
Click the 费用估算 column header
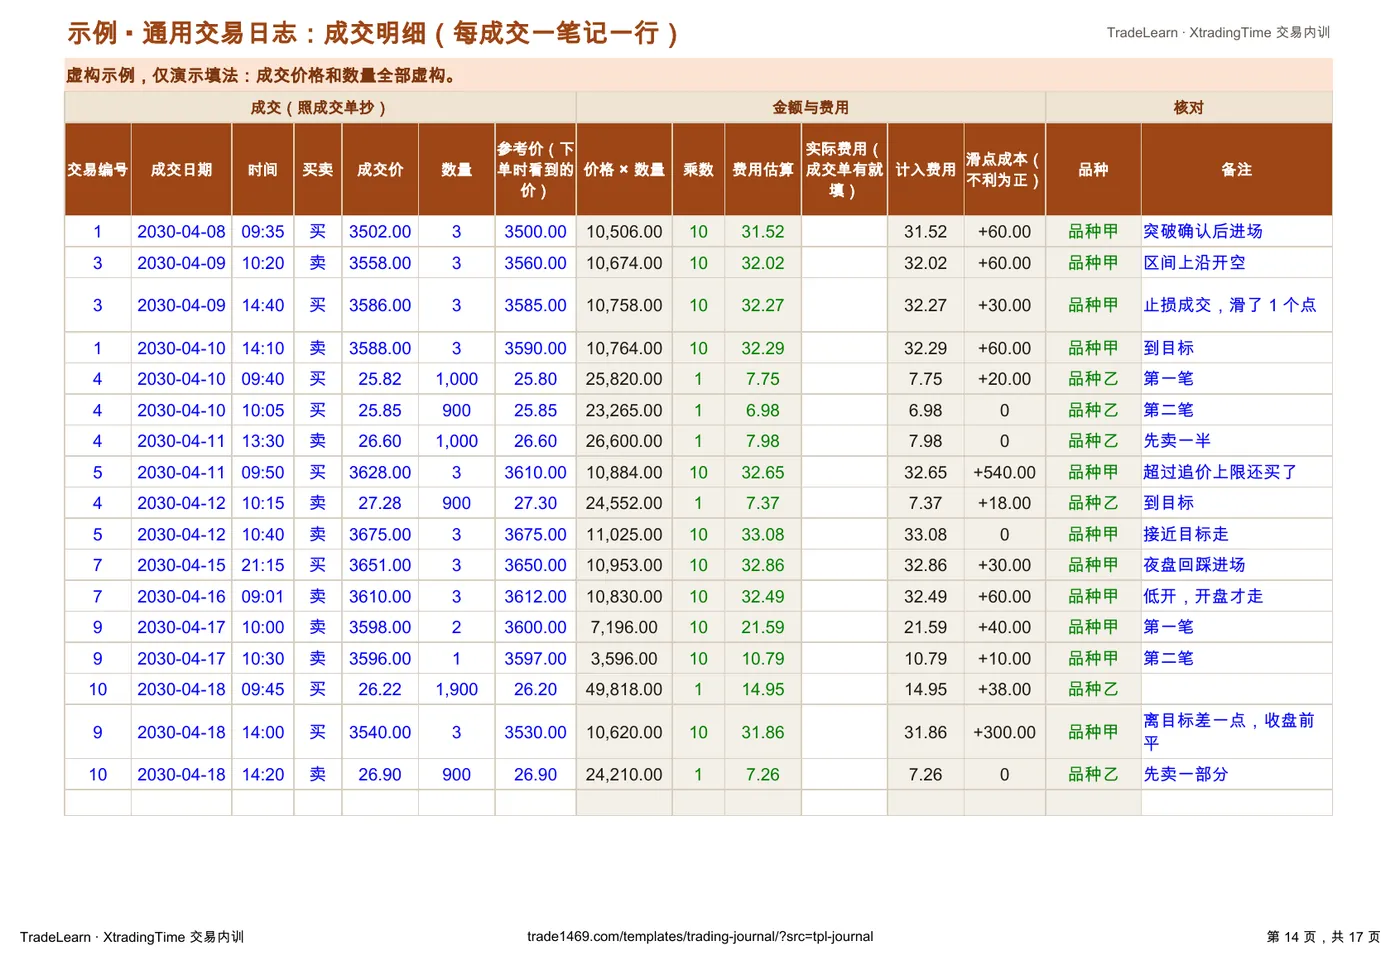(x=763, y=170)
